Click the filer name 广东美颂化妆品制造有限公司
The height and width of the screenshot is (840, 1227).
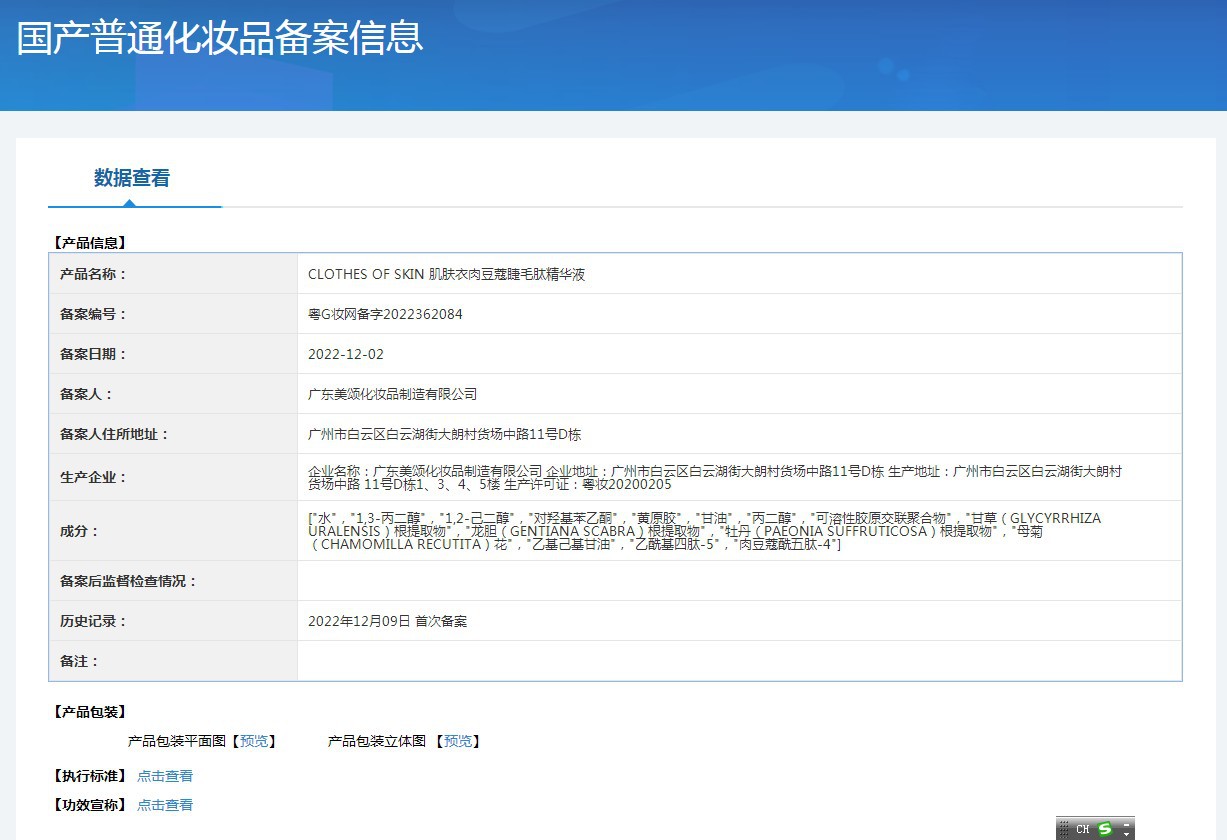tap(393, 394)
